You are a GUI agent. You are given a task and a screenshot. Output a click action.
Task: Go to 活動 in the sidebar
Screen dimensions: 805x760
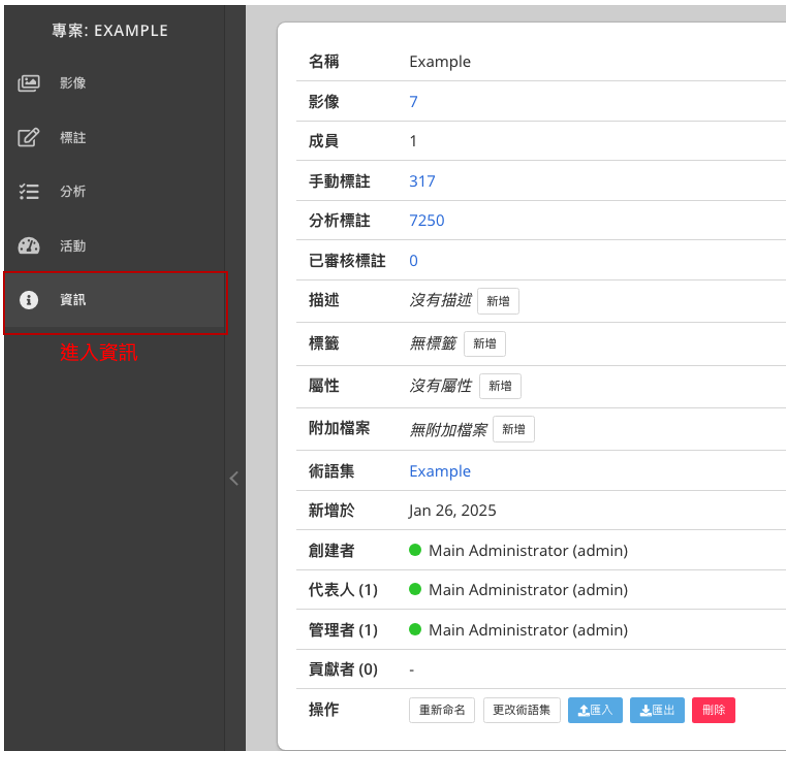coord(73,246)
